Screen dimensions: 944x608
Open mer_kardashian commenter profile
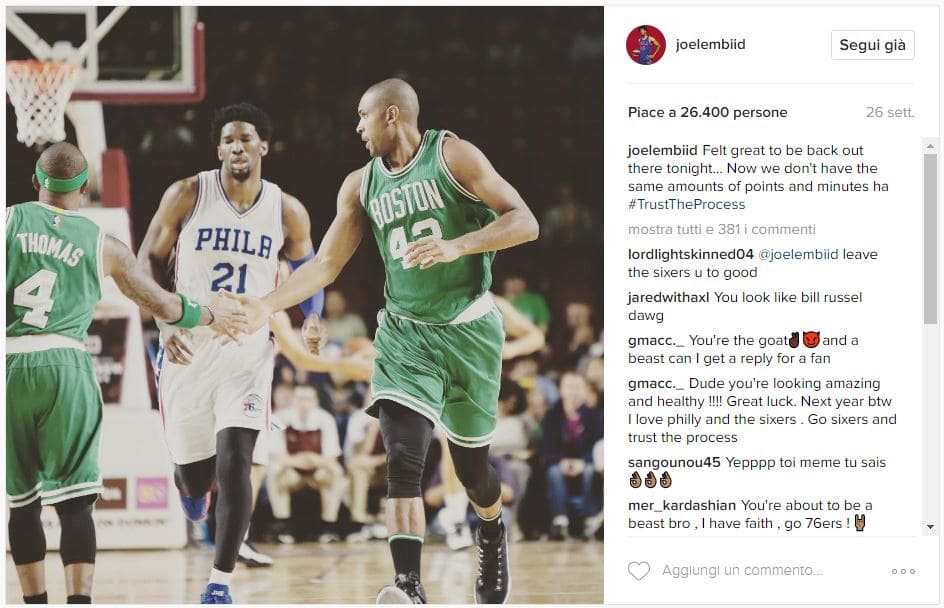coord(682,505)
